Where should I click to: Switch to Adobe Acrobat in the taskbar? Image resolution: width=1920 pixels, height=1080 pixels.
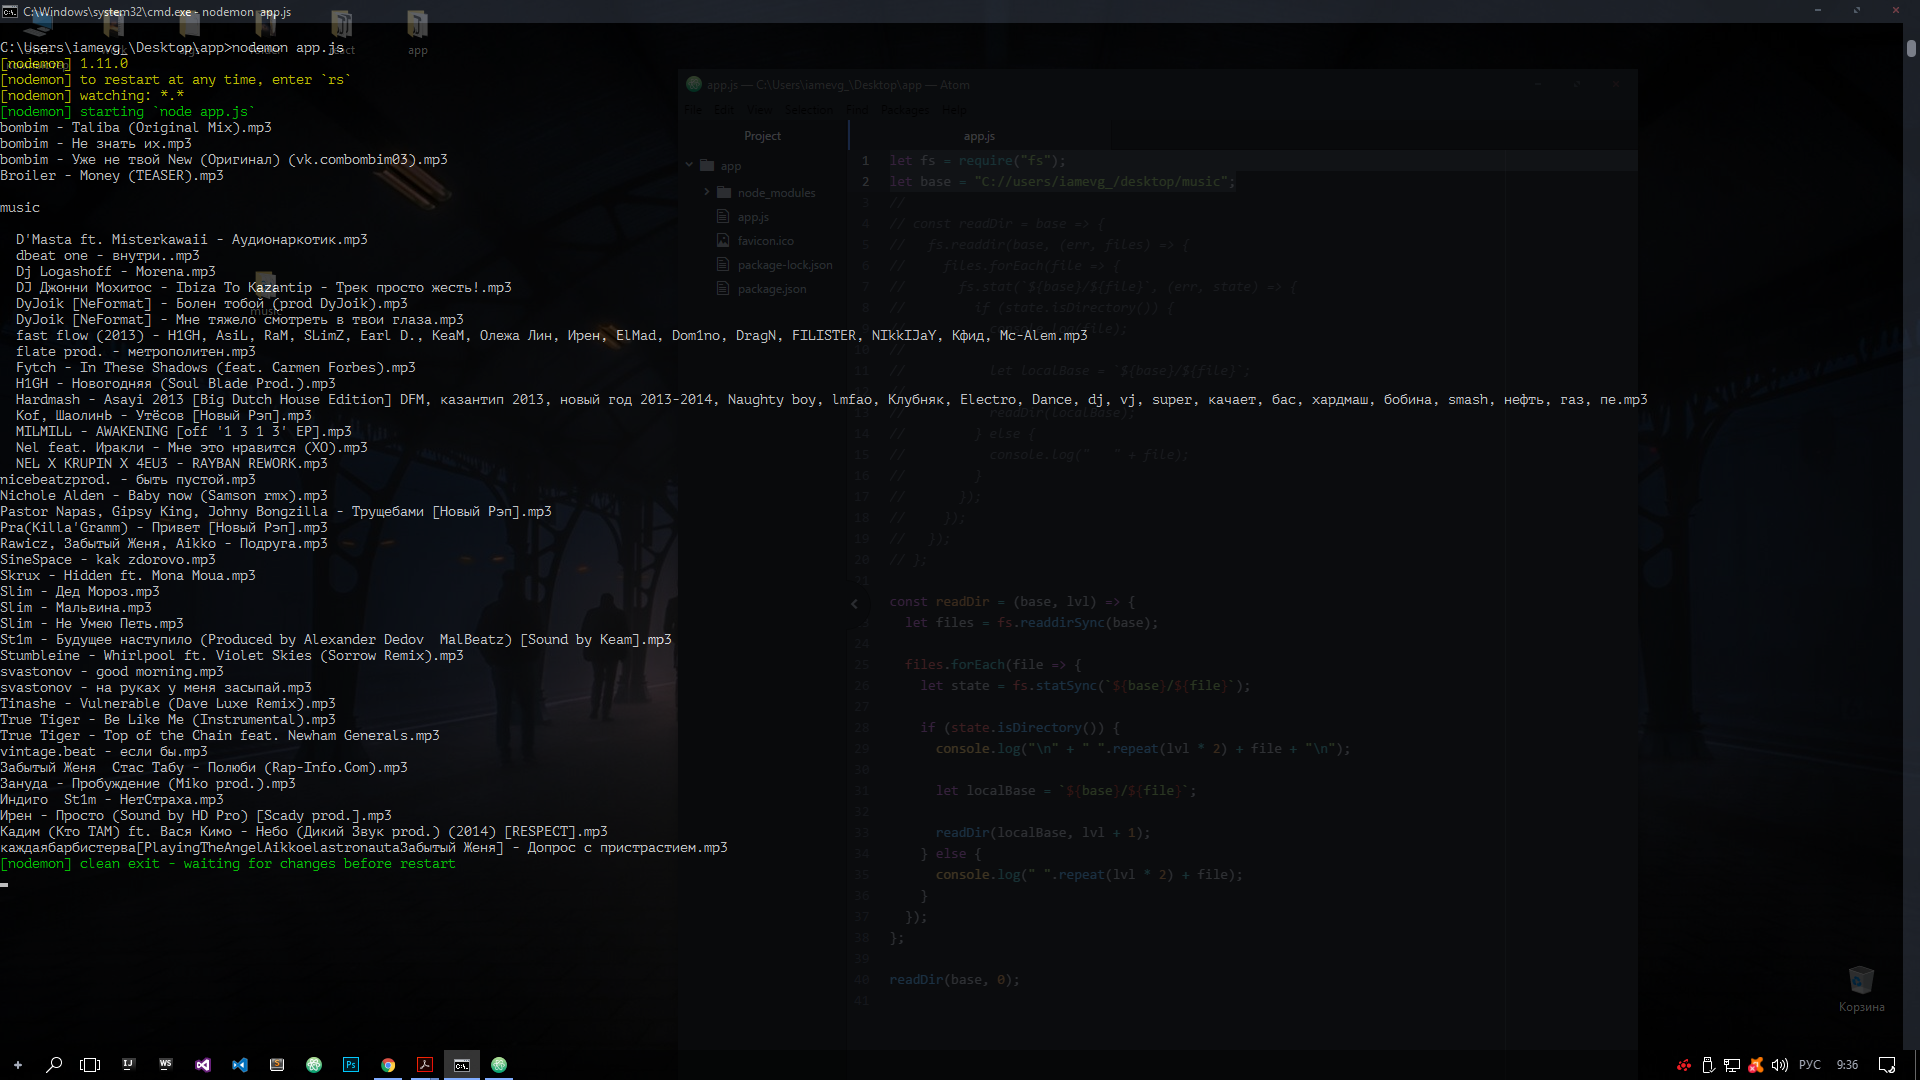pyautogui.click(x=425, y=1065)
